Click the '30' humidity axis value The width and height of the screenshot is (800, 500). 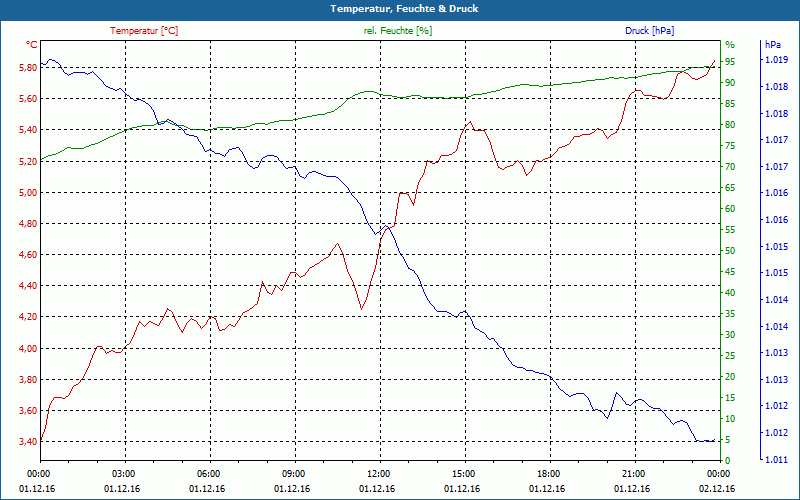730,335
